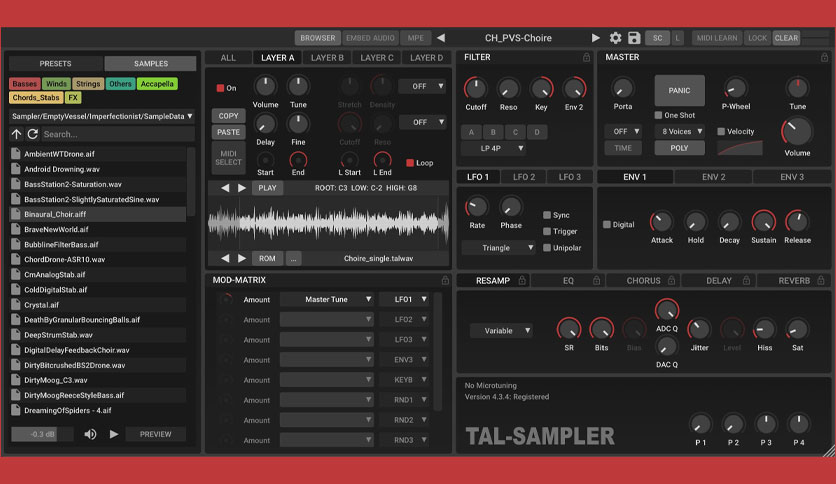Lock the Delay effect
Image resolution: width=836 pixels, height=484 pixels.
point(746,280)
